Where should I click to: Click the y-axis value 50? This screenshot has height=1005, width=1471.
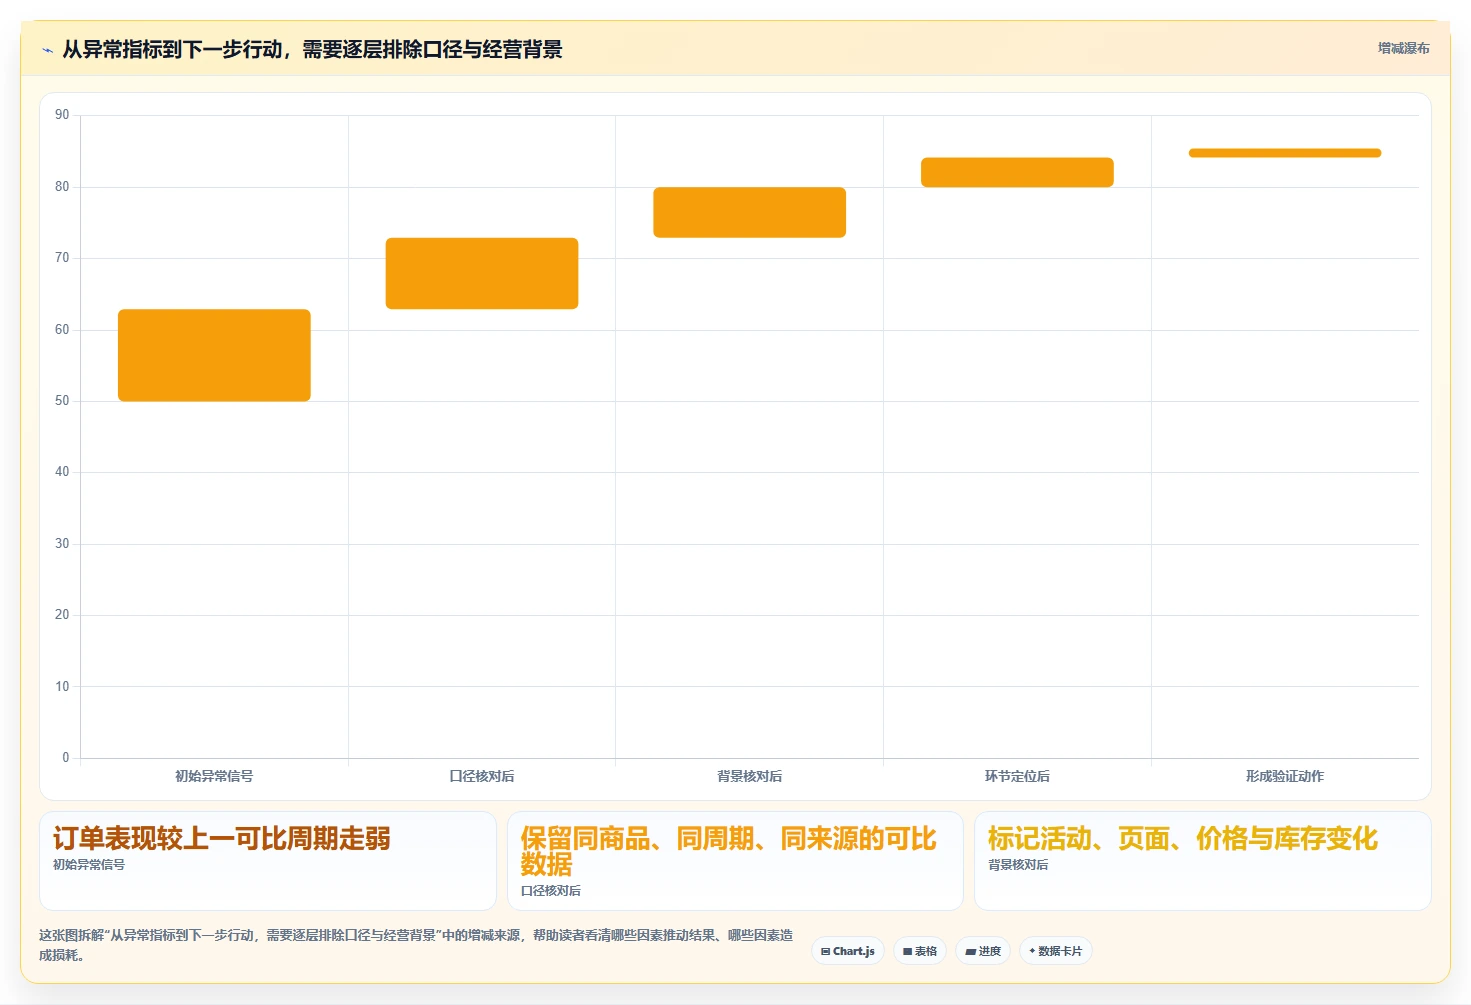click(62, 401)
